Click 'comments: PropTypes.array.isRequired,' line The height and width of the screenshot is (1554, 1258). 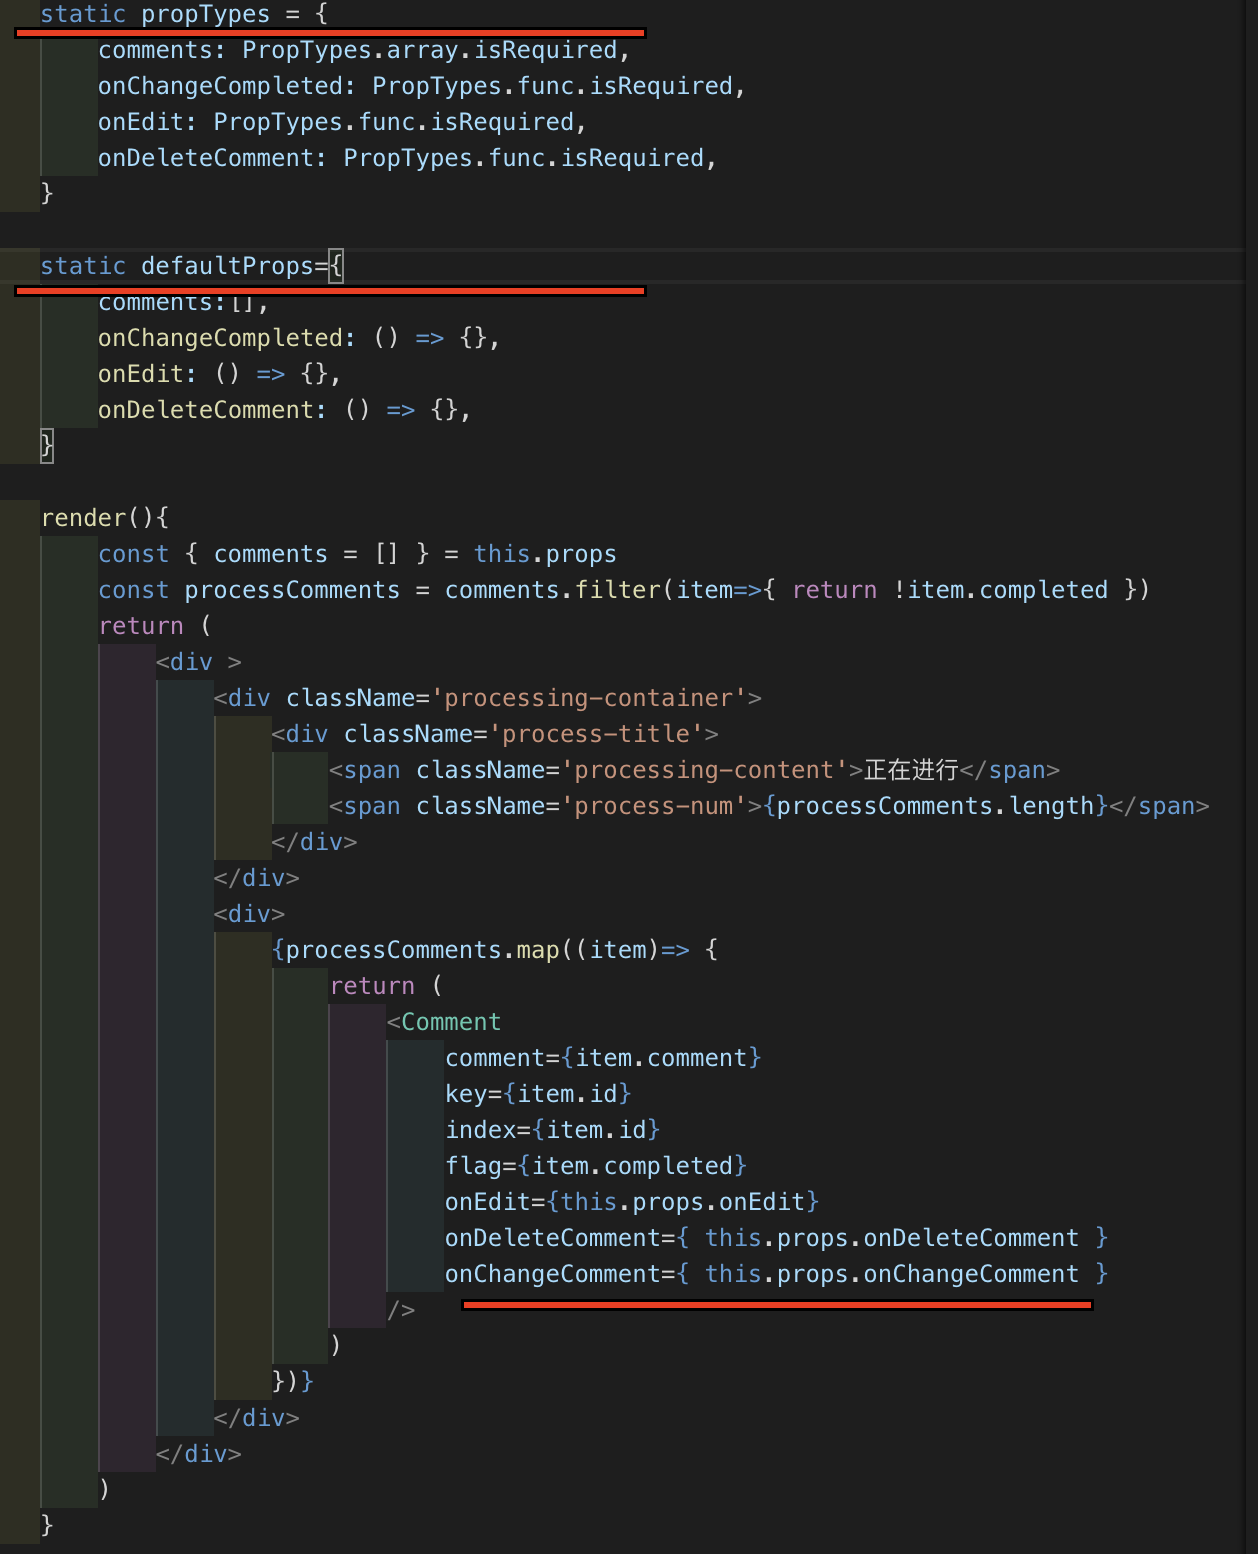[364, 50]
